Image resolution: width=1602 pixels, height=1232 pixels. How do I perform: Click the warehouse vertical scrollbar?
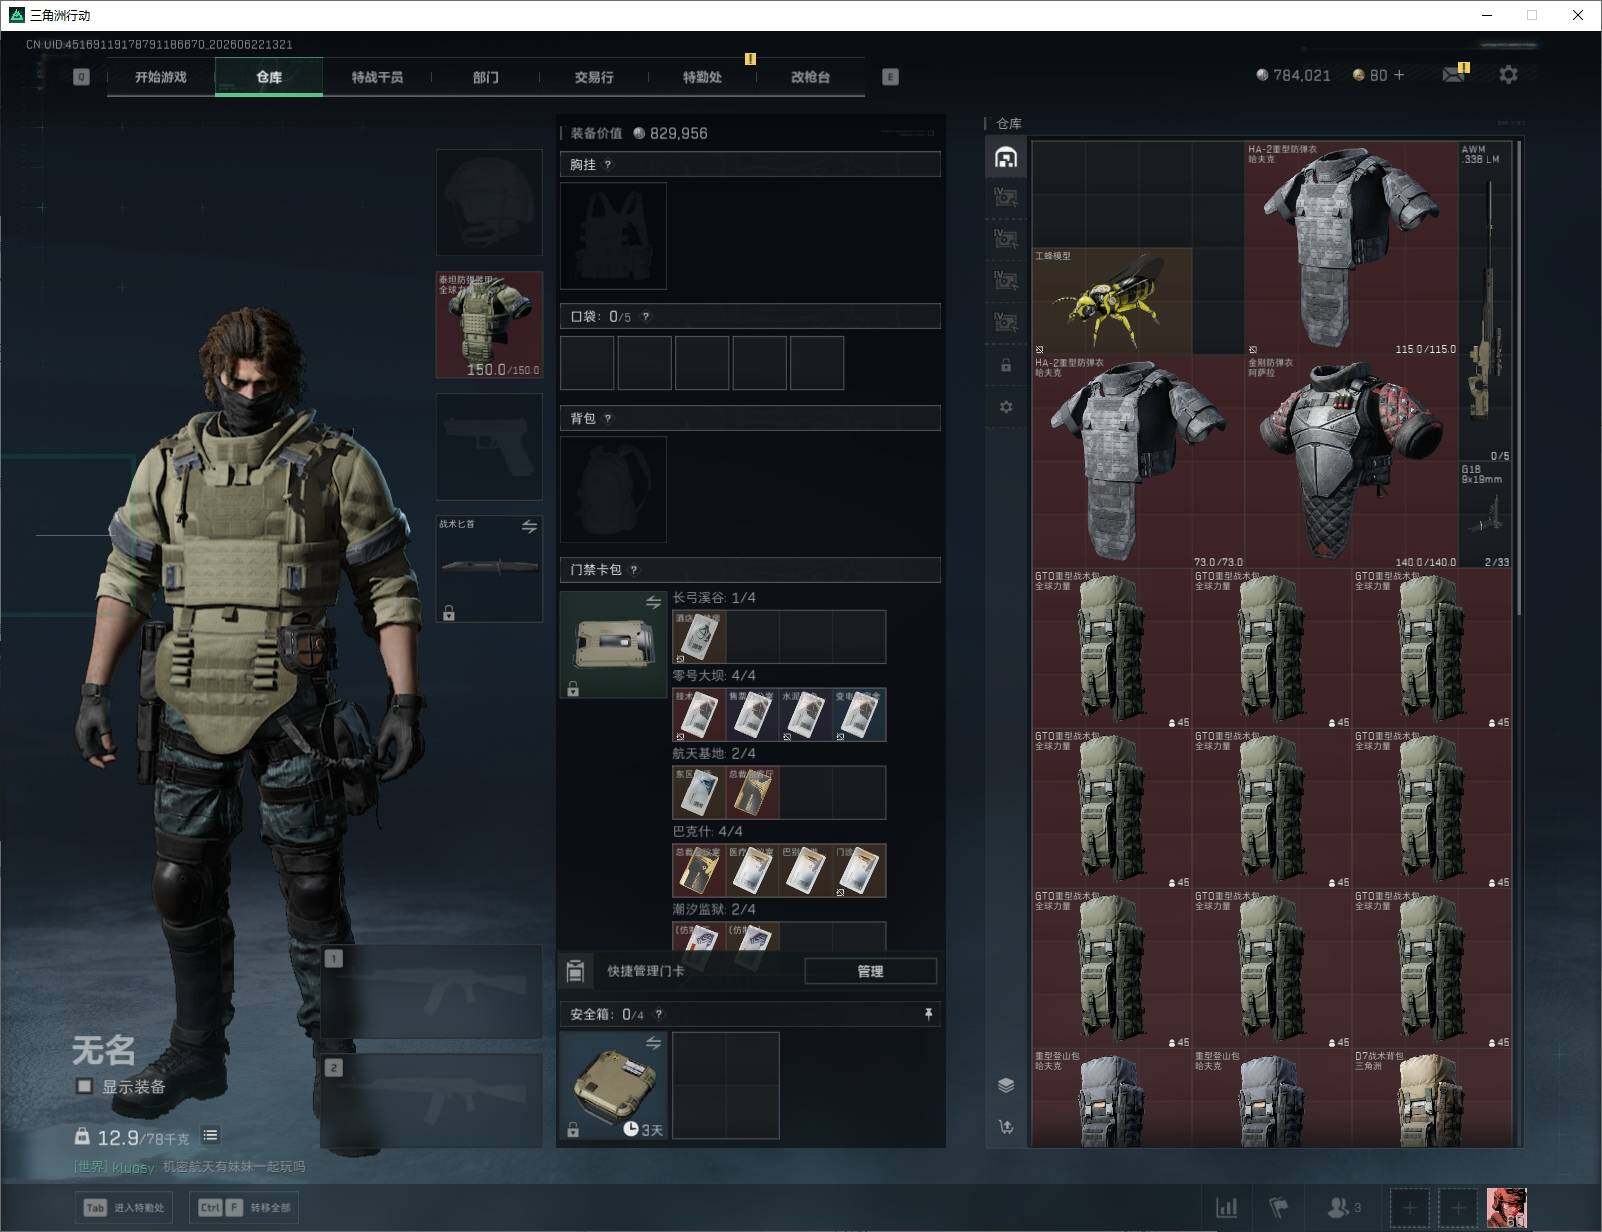coord(1519,378)
